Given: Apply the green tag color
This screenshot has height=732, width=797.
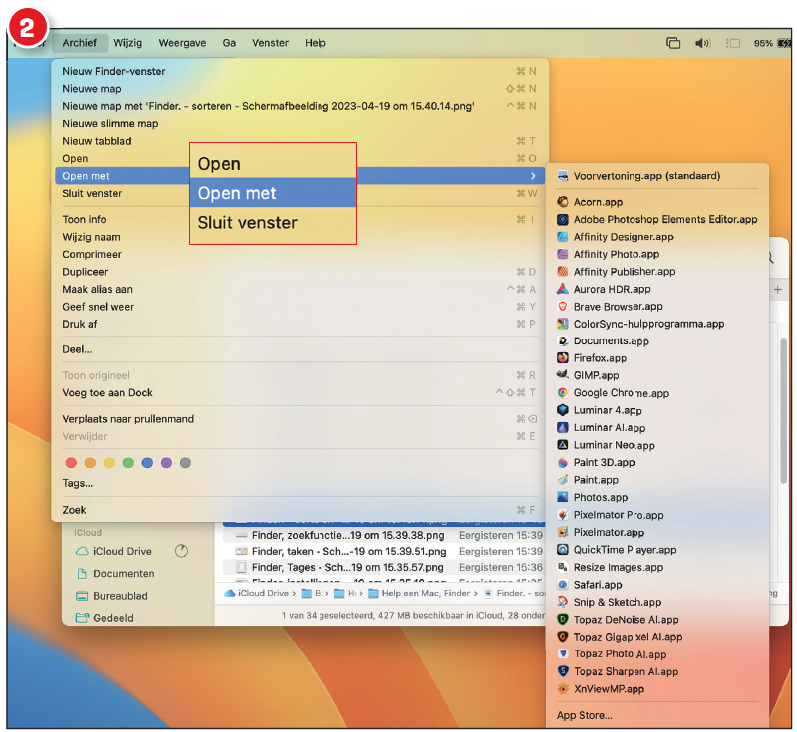Looking at the screenshot, I should [x=128, y=463].
